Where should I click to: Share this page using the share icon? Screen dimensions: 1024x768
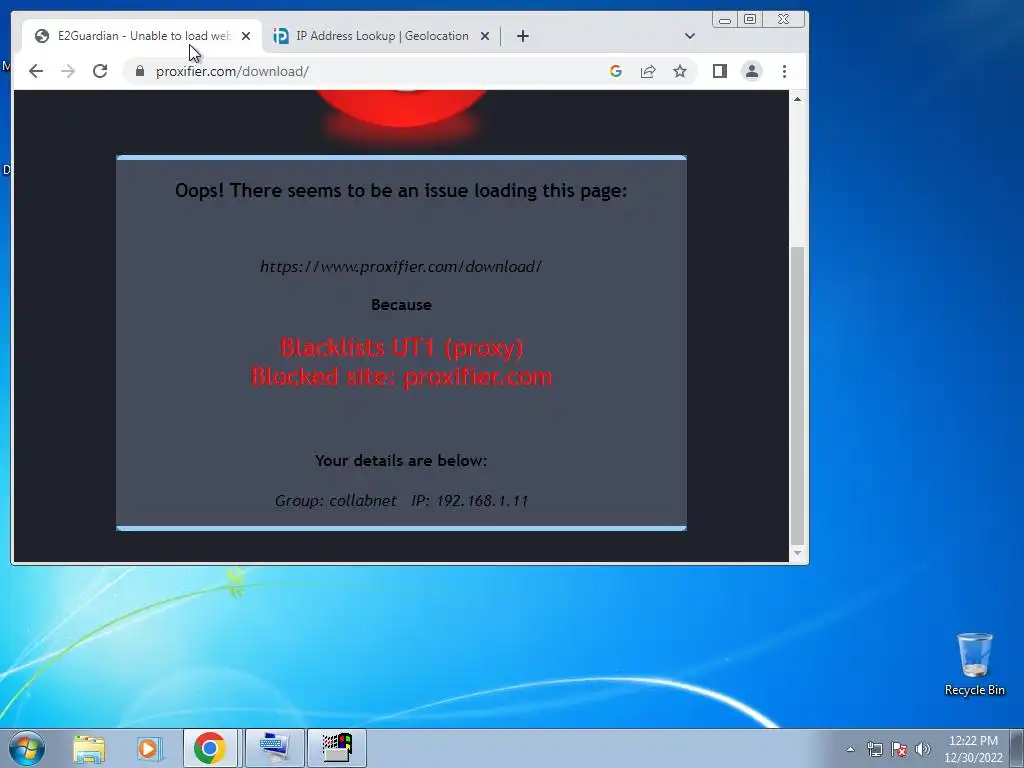point(648,71)
